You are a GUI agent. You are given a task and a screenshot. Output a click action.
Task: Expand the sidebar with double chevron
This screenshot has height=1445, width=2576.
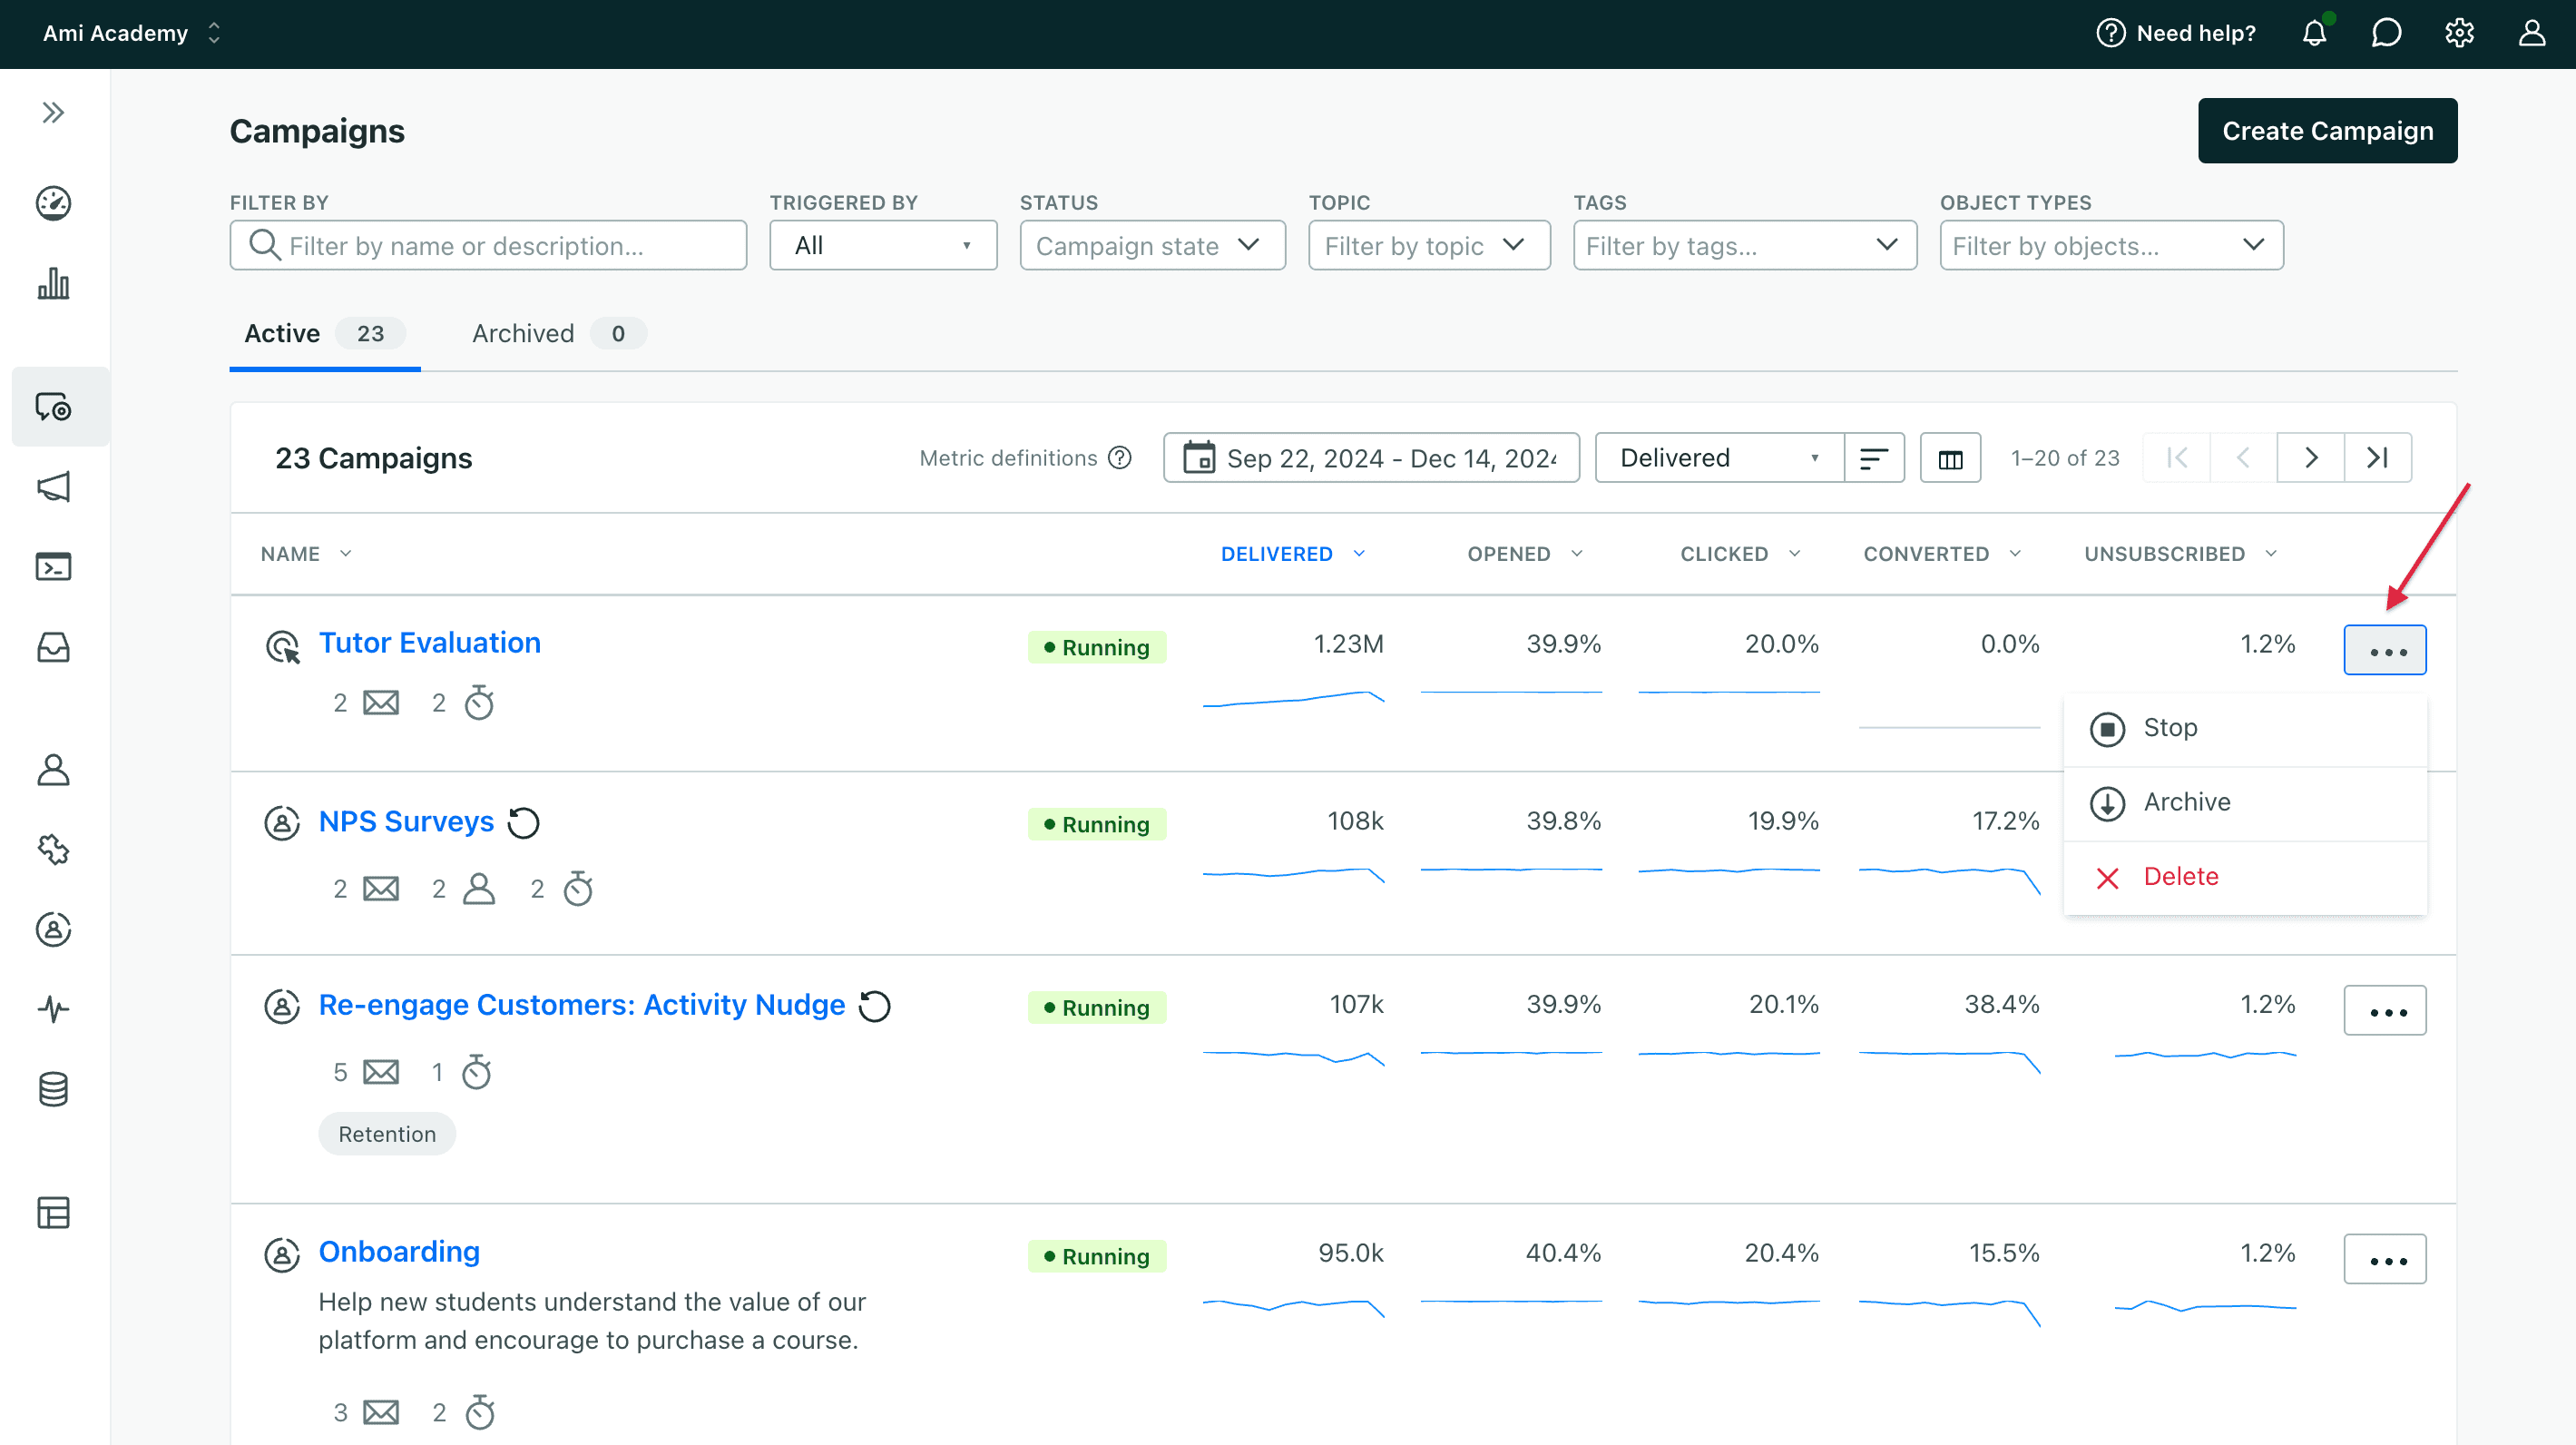(54, 112)
